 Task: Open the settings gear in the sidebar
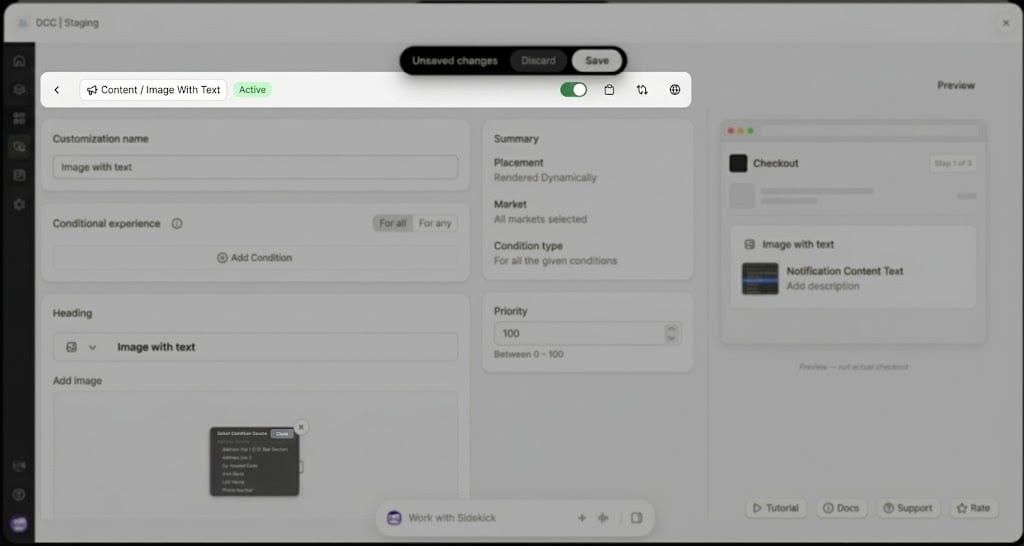pos(19,204)
